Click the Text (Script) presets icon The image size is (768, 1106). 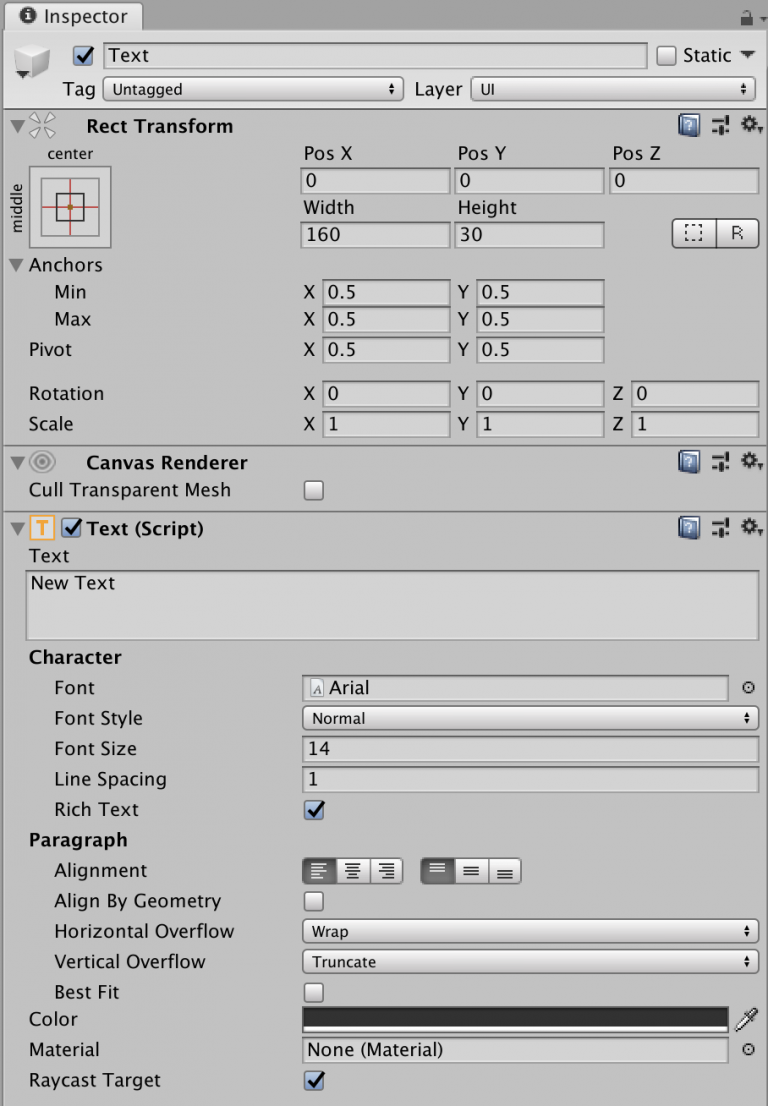coord(721,528)
